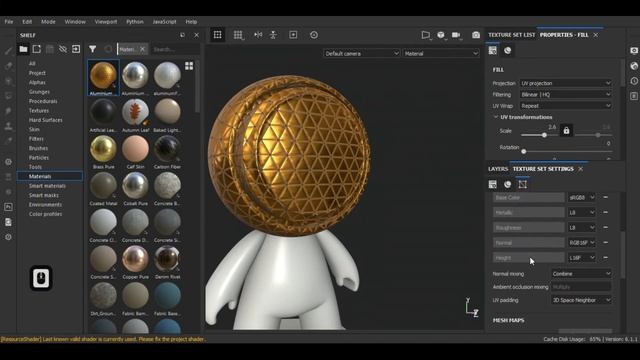Open the Python menu

pyautogui.click(x=135, y=22)
